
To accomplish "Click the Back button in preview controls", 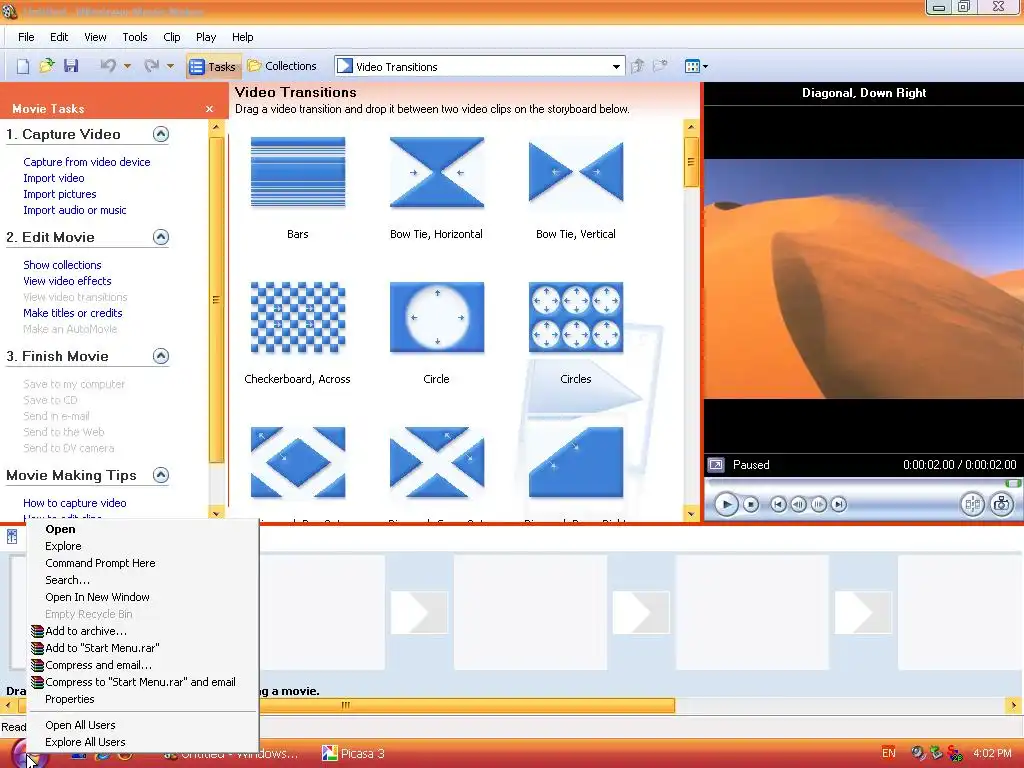I will pos(778,504).
